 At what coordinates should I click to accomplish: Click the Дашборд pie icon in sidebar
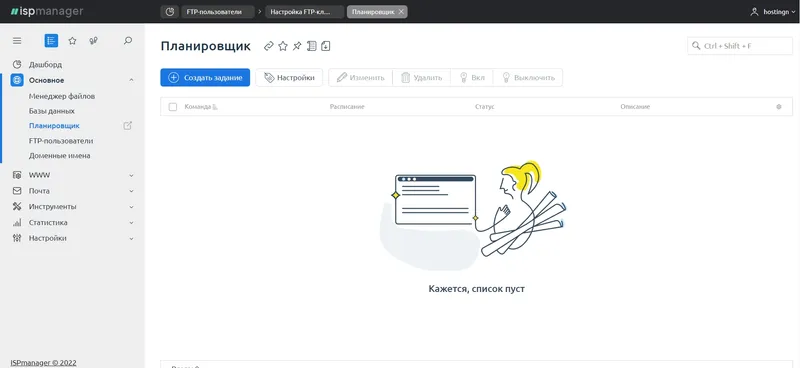pos(17,65)
